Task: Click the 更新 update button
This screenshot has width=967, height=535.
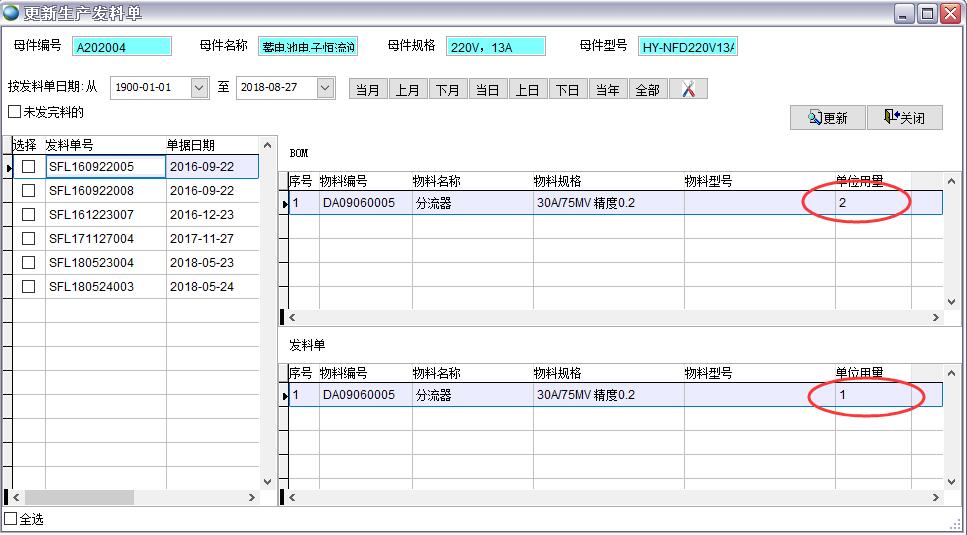Action: click(x=827, y=117)
